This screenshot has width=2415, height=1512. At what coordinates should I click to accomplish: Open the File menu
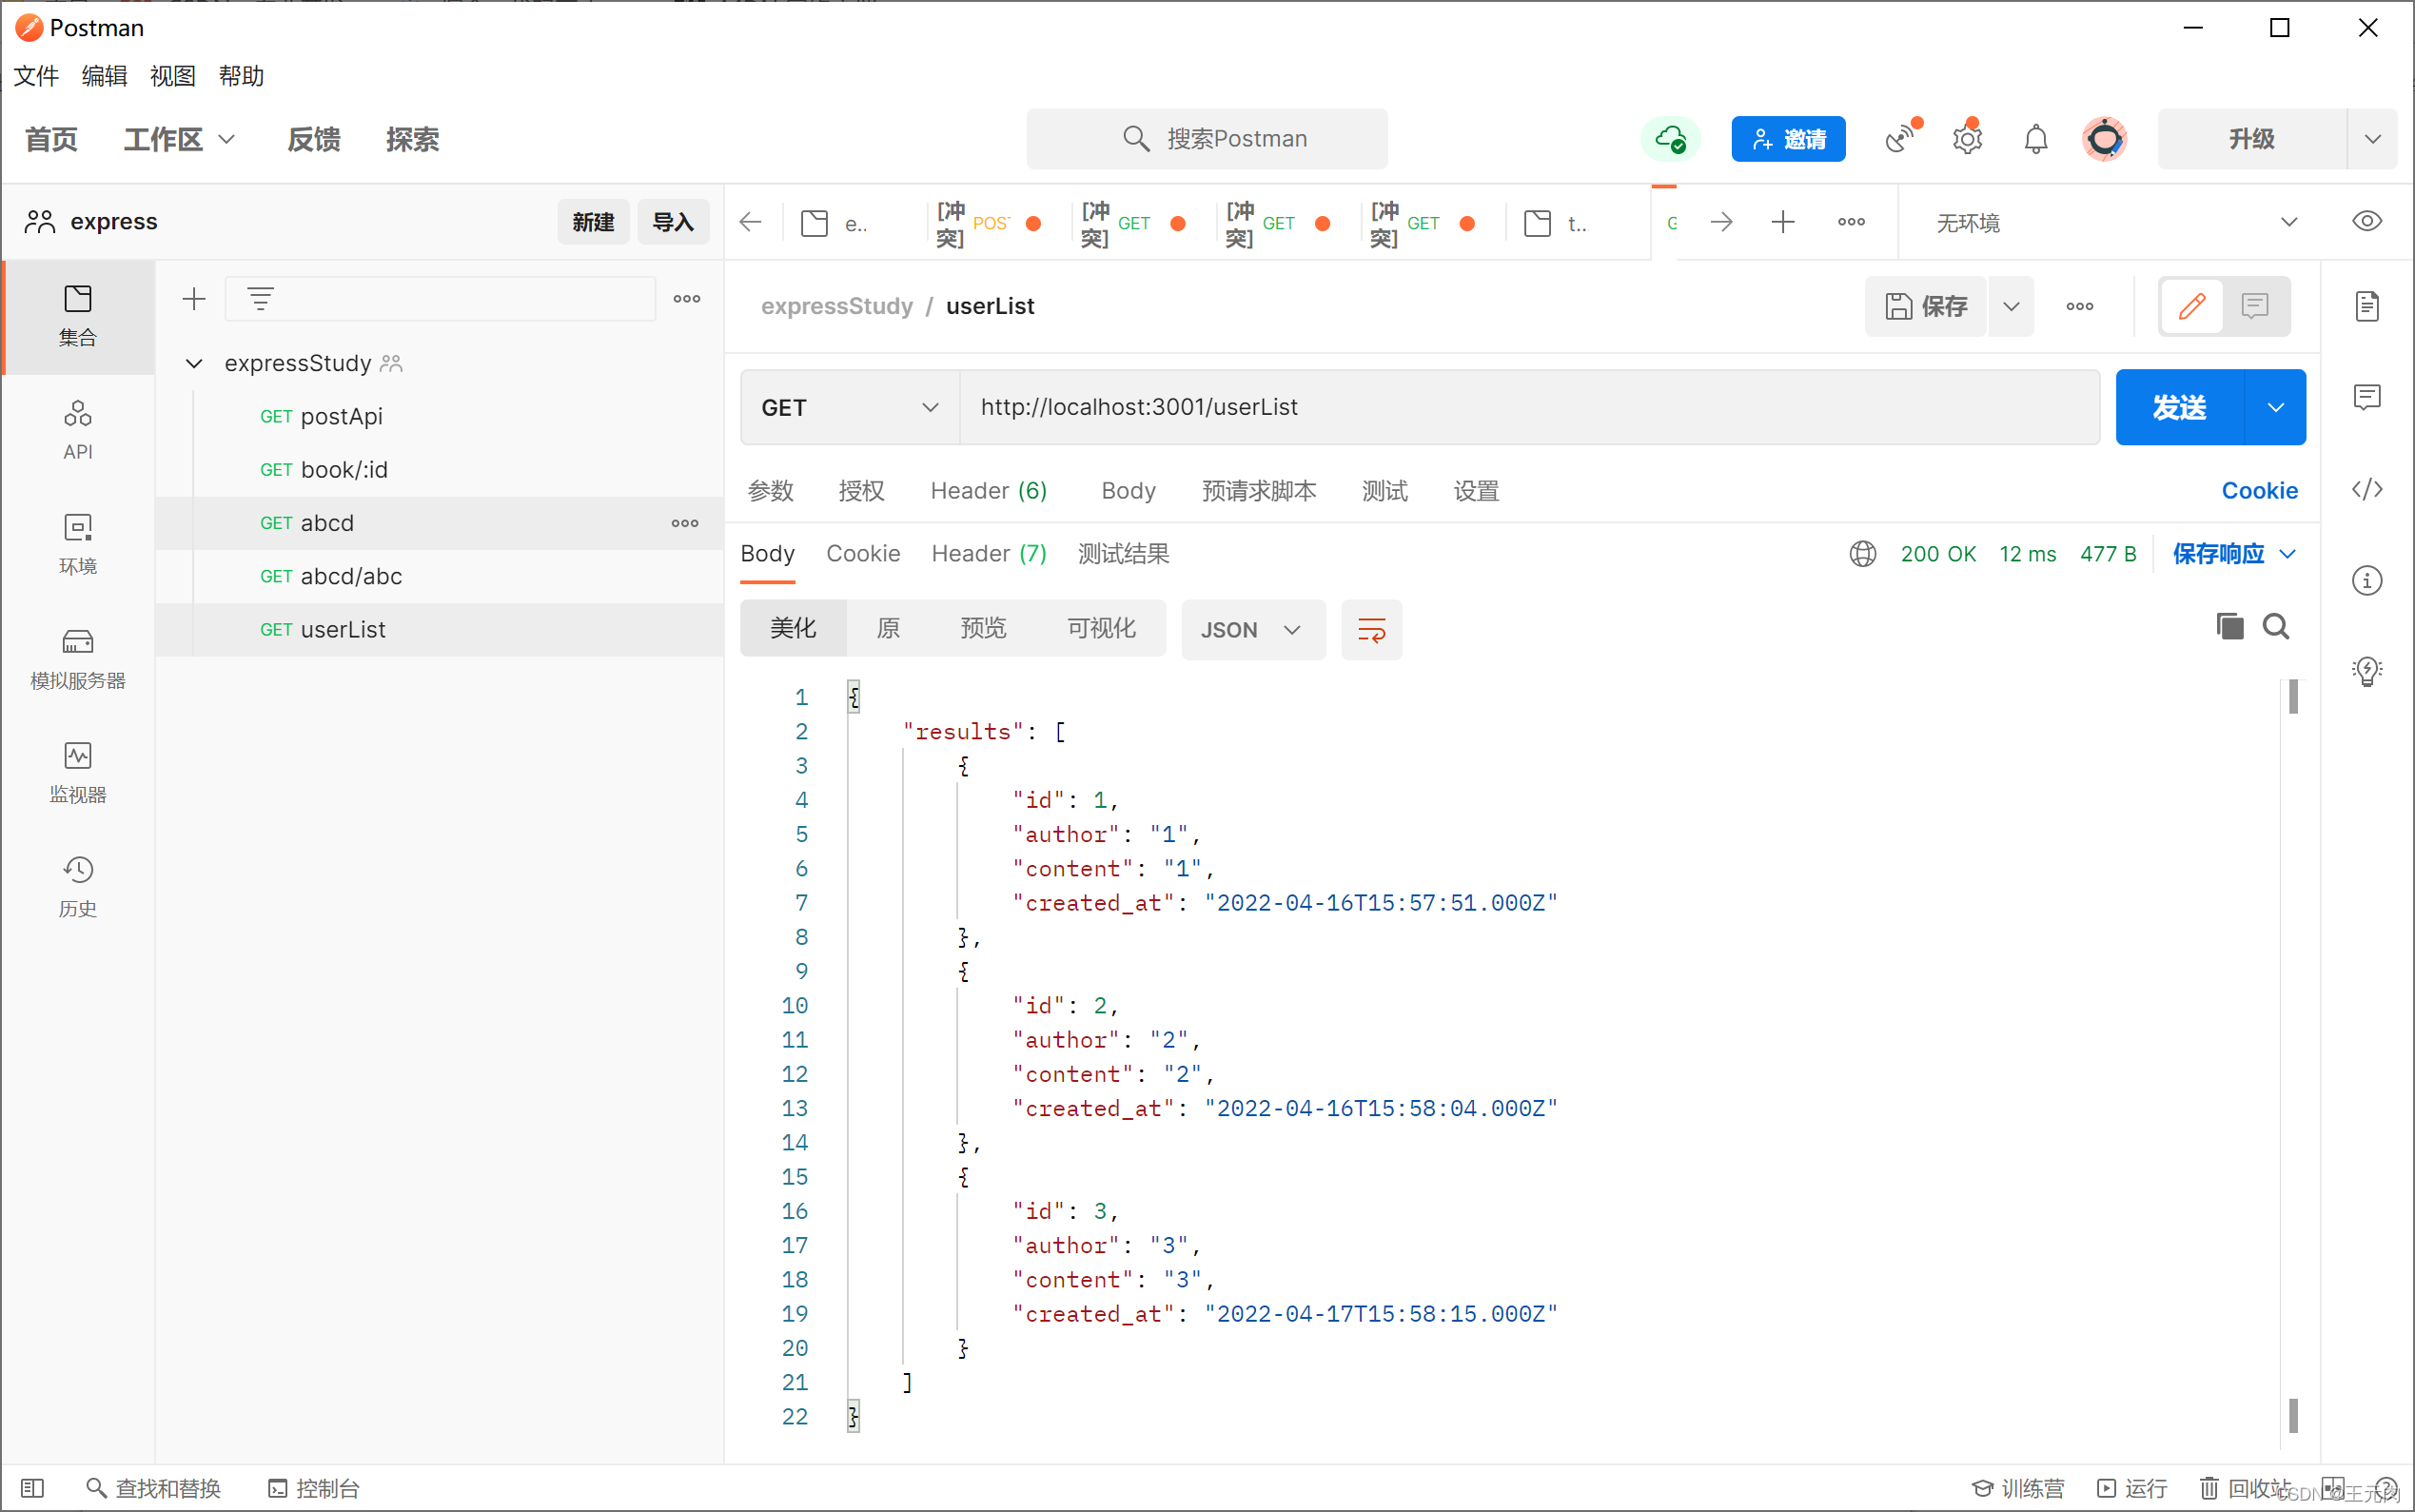[36, 76]
